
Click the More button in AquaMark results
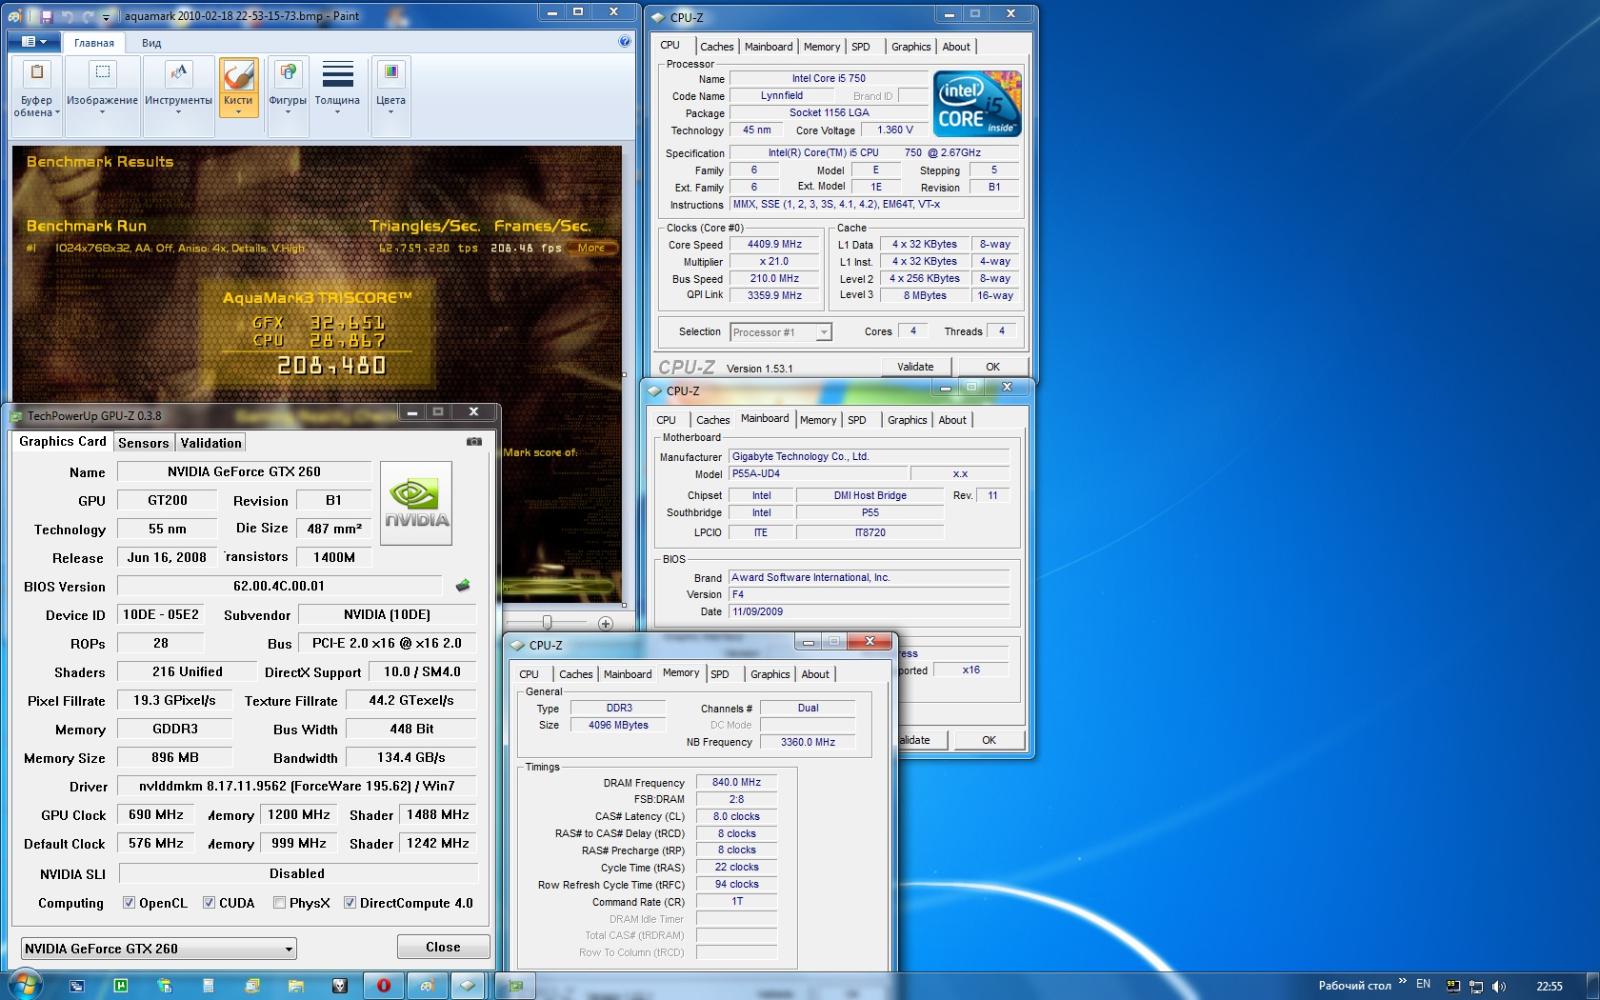[591, 248]
